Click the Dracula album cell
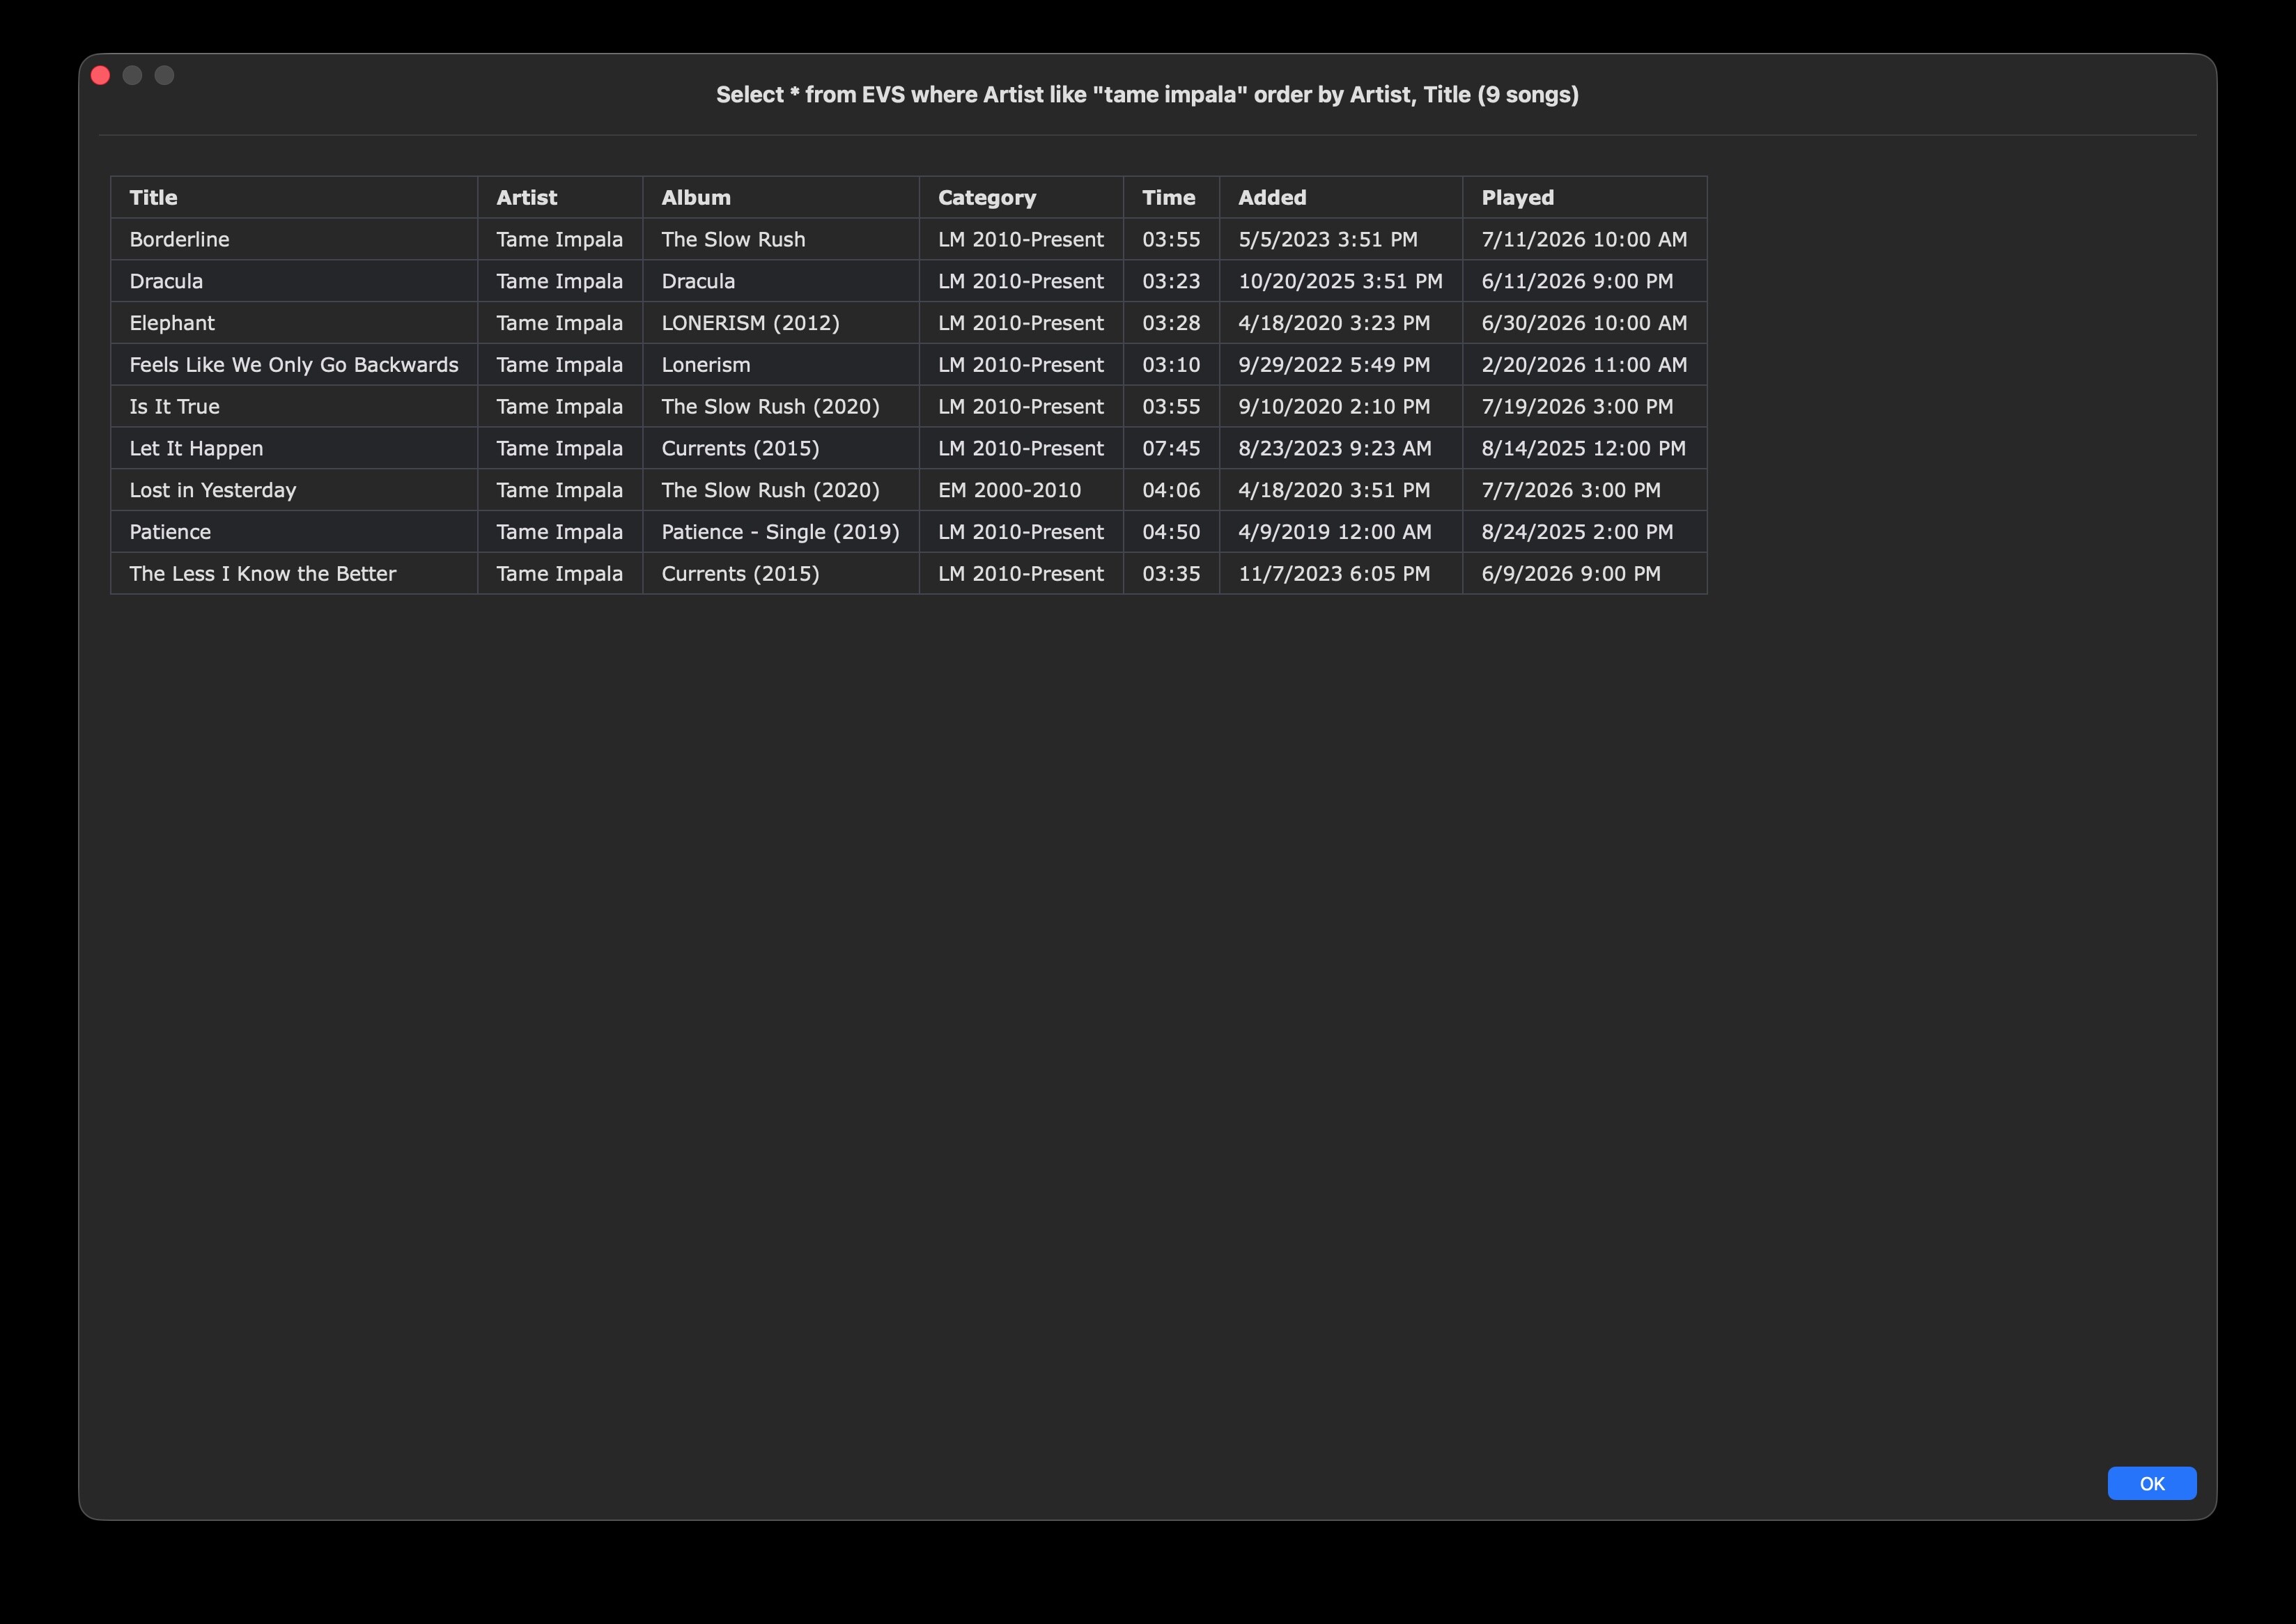 click(781, 281)
